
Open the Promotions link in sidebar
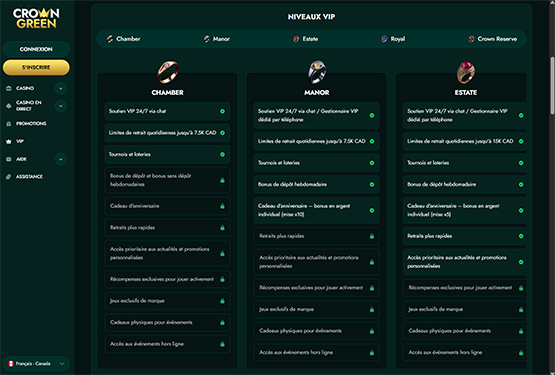31,124
